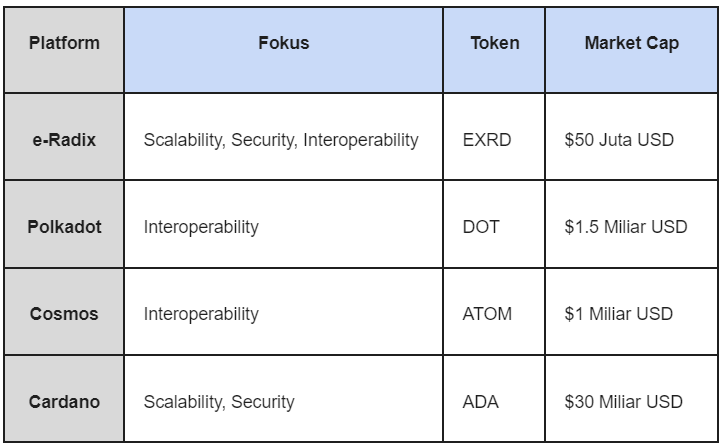
Task: Select the Cardano platform cell
Action: point(64,398)
